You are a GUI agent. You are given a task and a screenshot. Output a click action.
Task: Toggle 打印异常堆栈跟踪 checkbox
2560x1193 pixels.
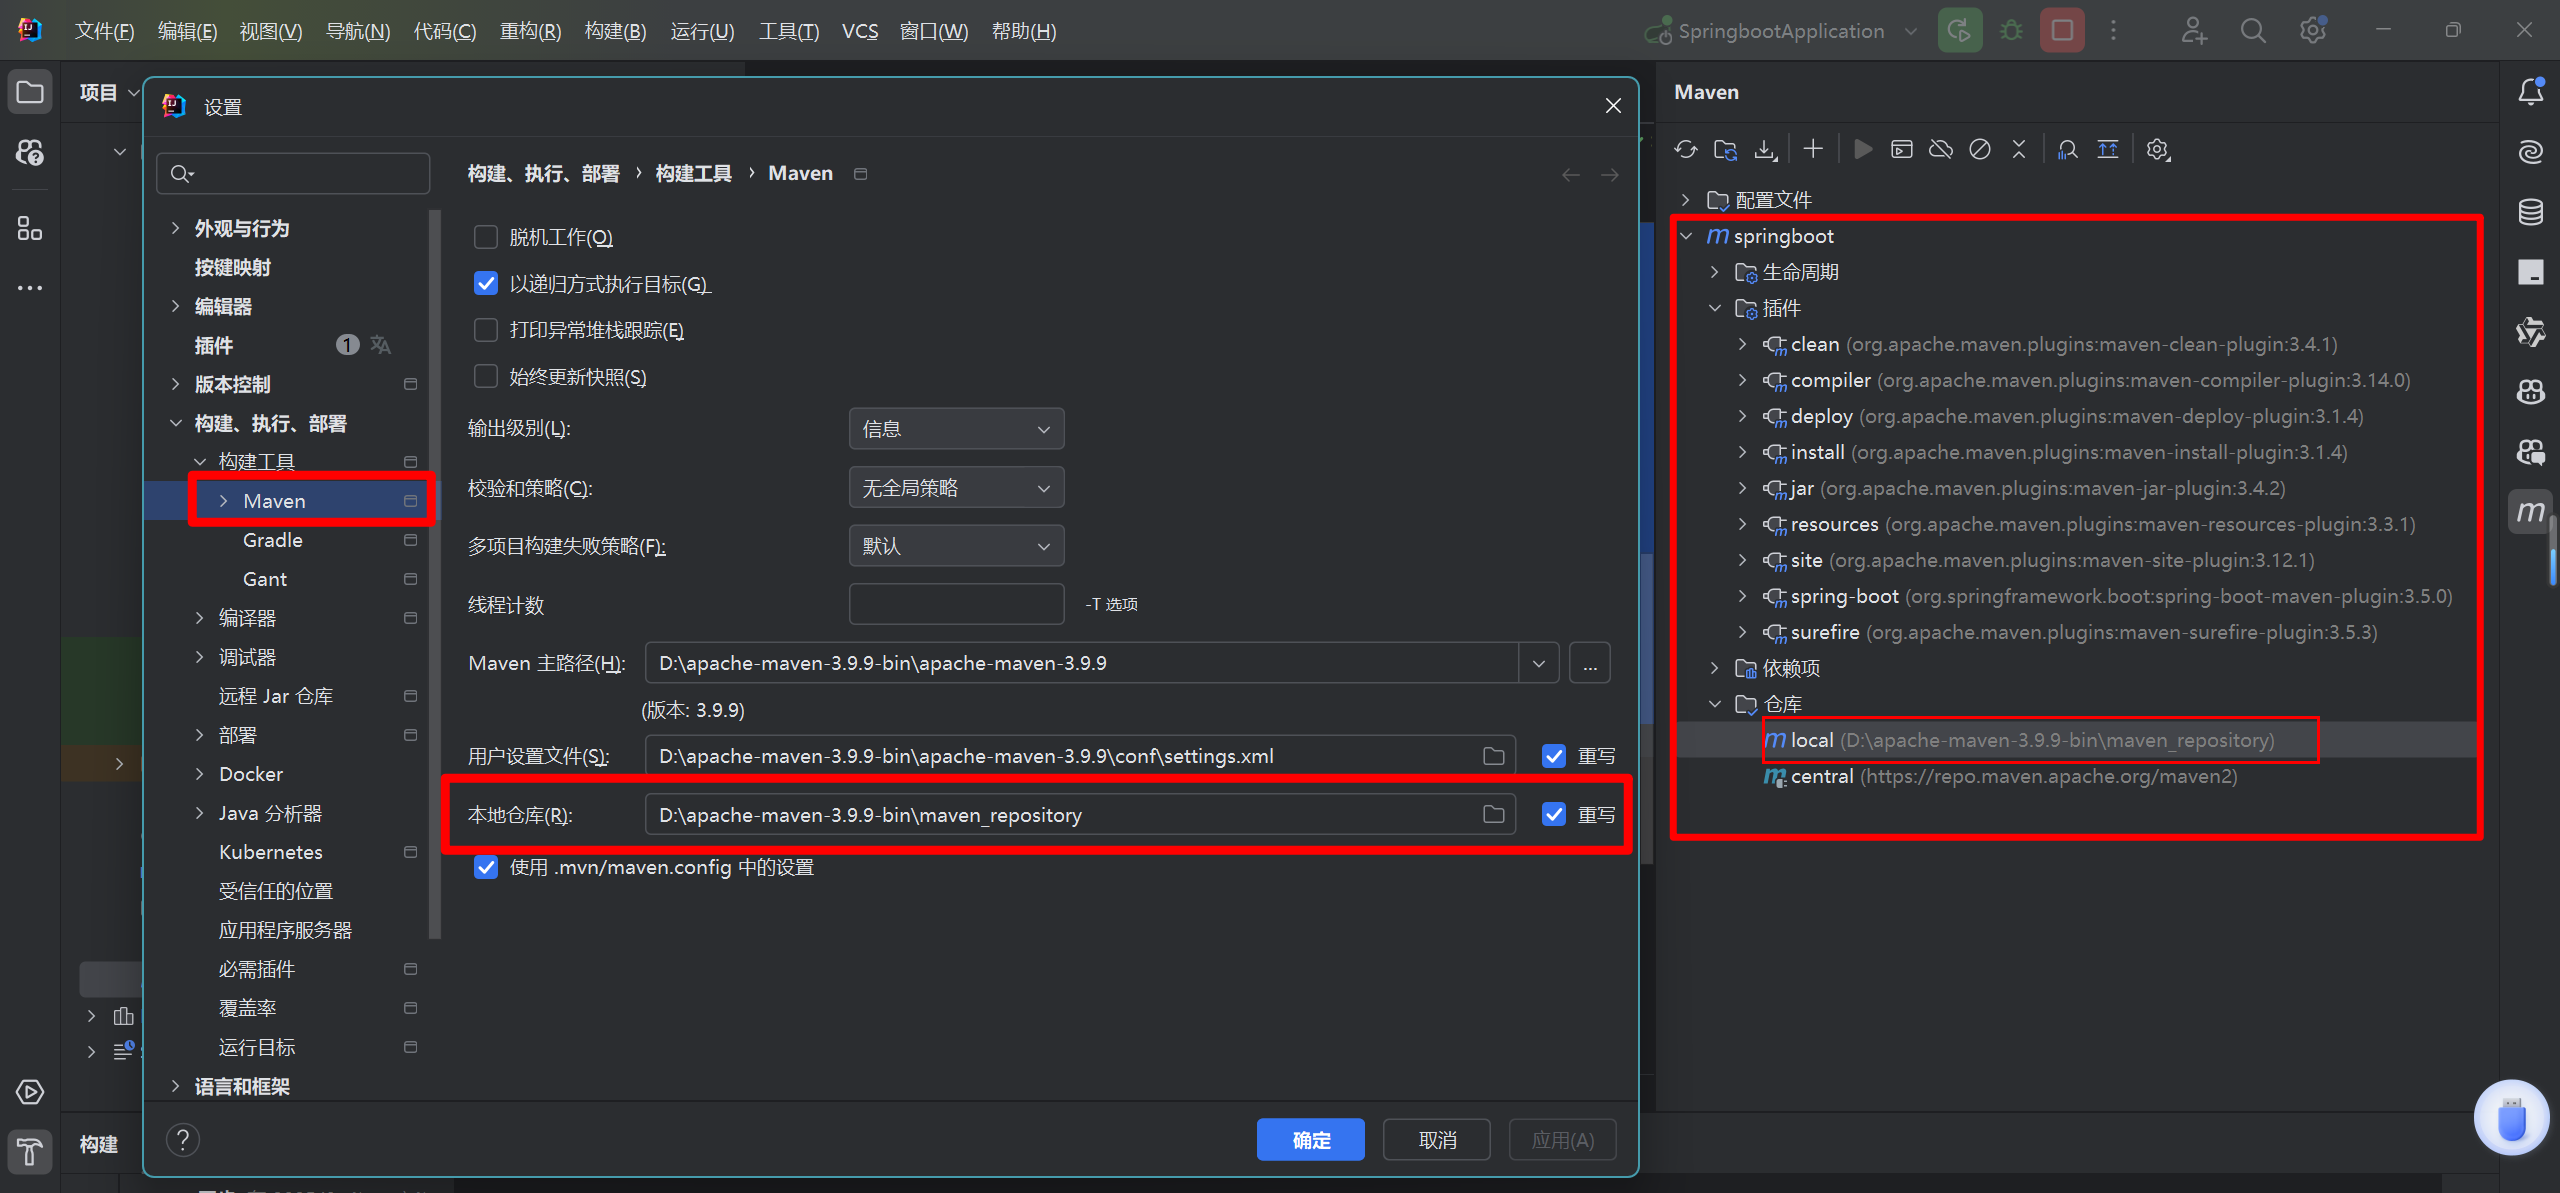(486, 330)
